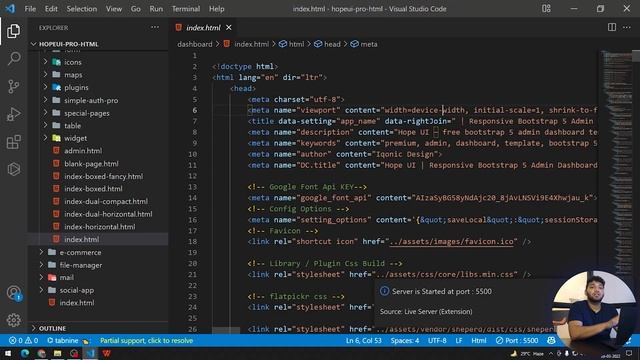Click the minimap code overview
Viewport: 640px width, 360px height.
[616, 163]
